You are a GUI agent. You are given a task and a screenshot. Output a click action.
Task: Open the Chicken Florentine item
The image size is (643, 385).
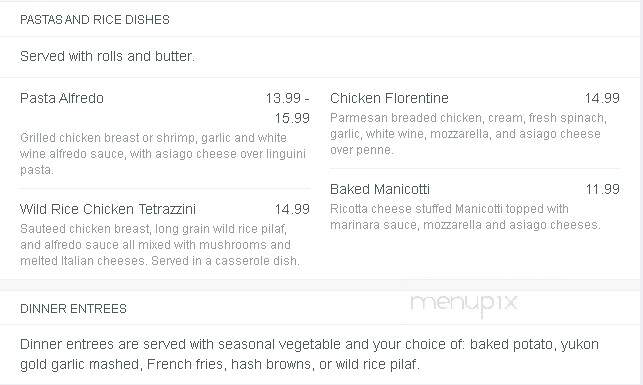[389, 98]
